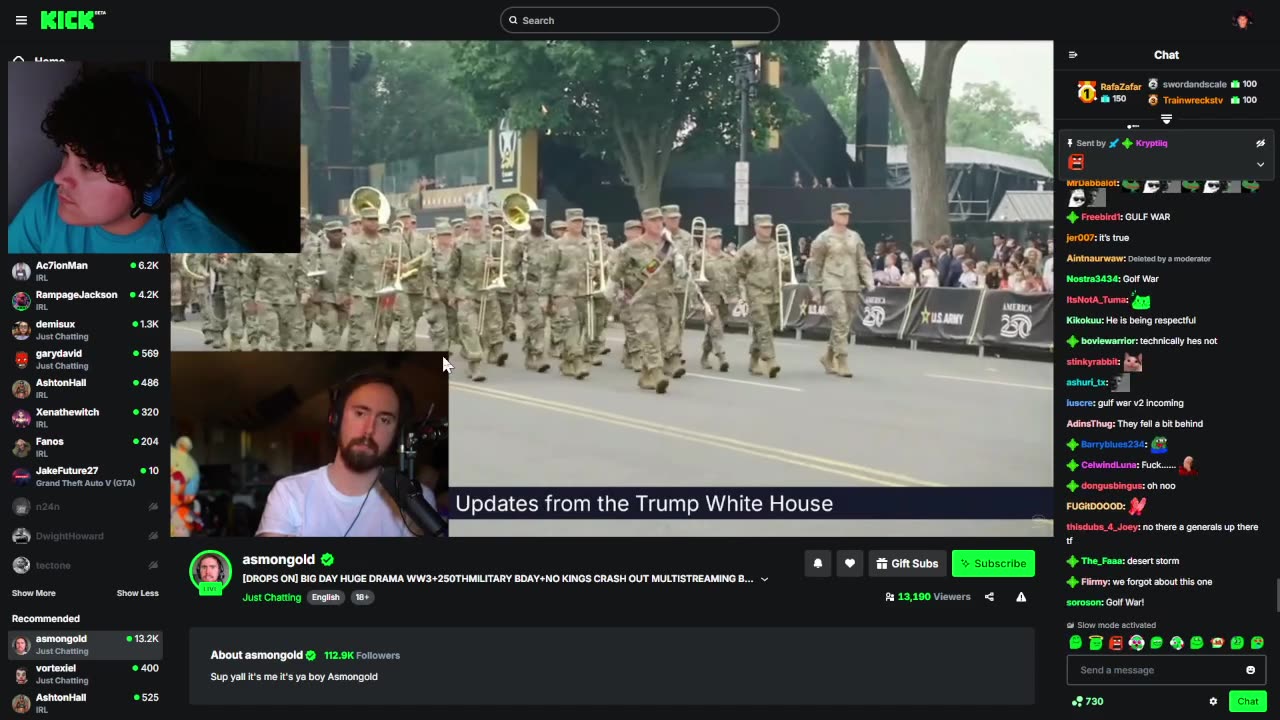The width and height of the screenshot is (1280, 720).
Task: Open the hamburger navigation menu
Action: [x=21, y=20]
